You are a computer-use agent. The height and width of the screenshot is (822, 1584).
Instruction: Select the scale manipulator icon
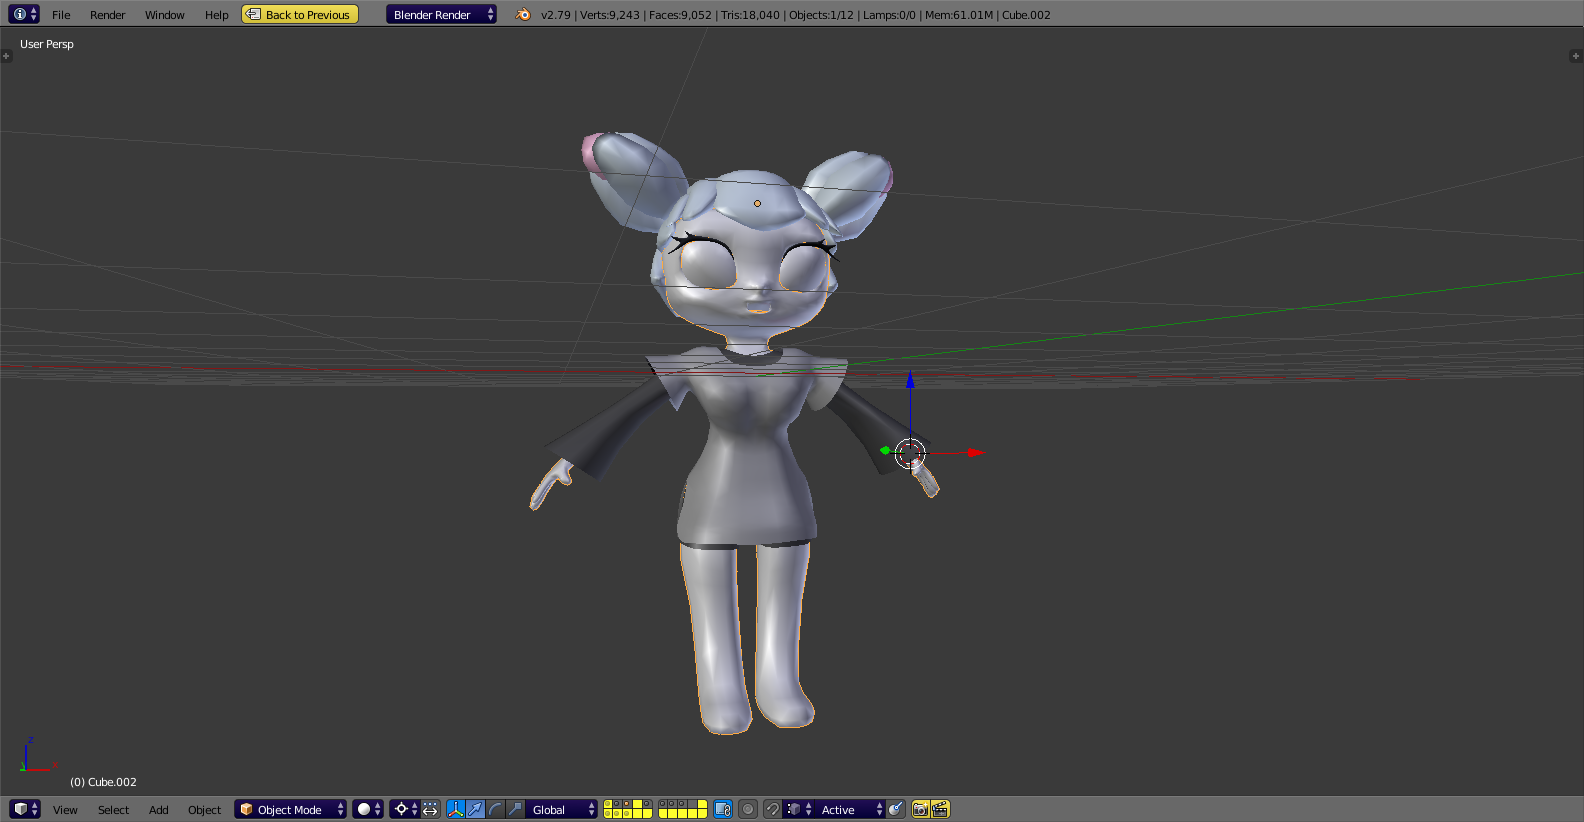coord(515,809)
